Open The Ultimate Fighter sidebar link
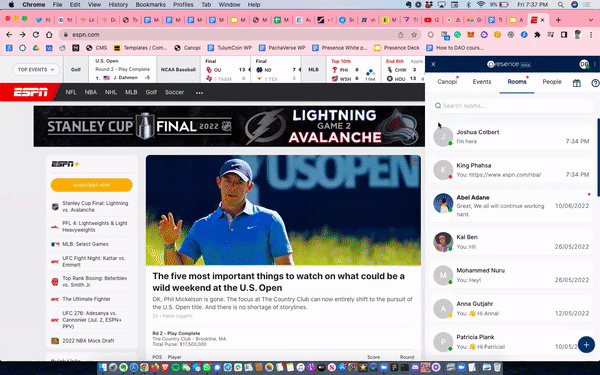Image resolution: width=600 pixels, height=375 pixels. pyautogui.click(x=86, y=299)
